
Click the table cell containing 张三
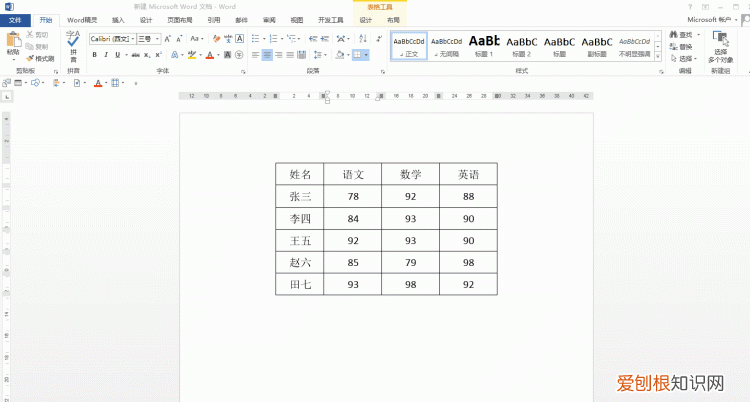[x=300, y=196]
